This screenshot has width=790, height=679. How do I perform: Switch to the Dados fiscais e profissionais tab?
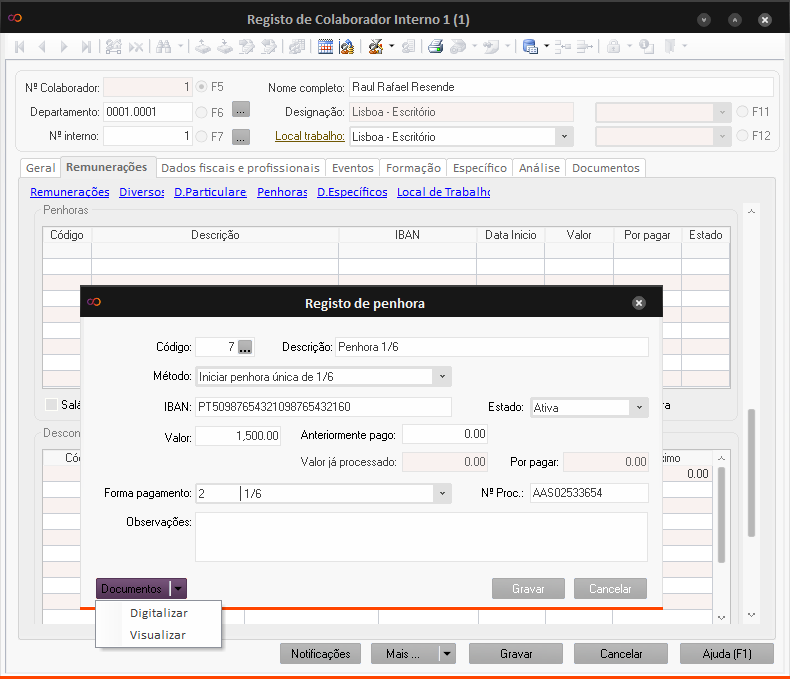coord(240,168)
